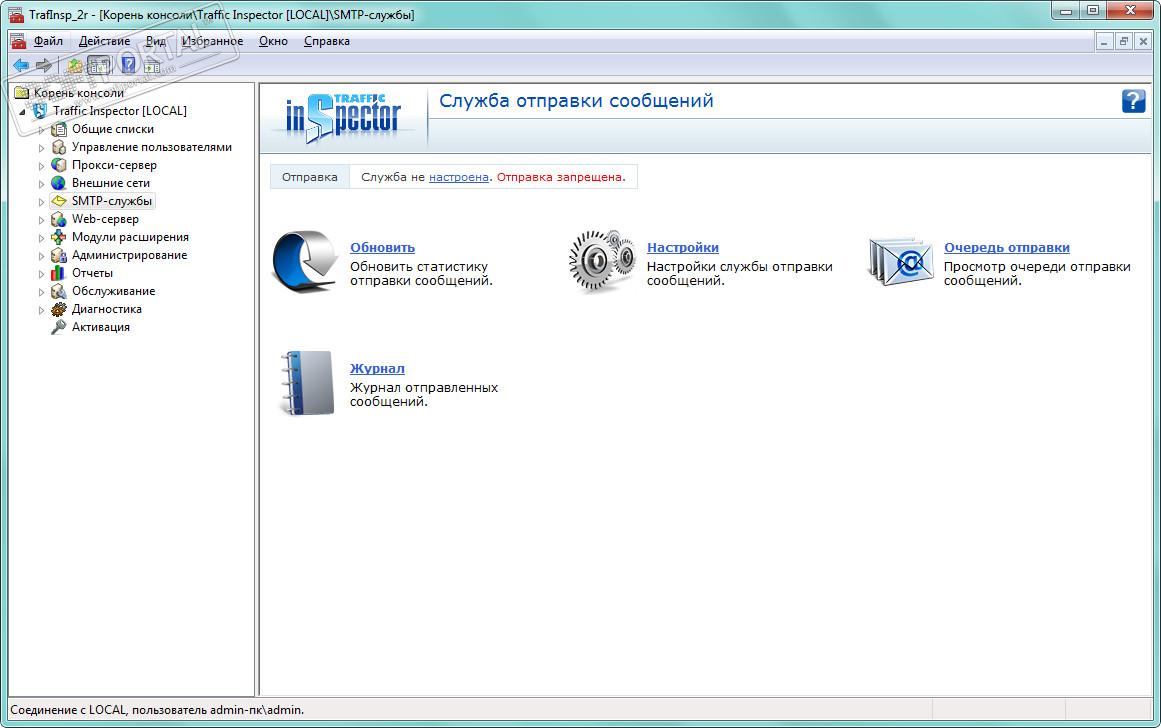1161x728 pixels.
Task: Select Активация in the tree
Action: [101, 327]
